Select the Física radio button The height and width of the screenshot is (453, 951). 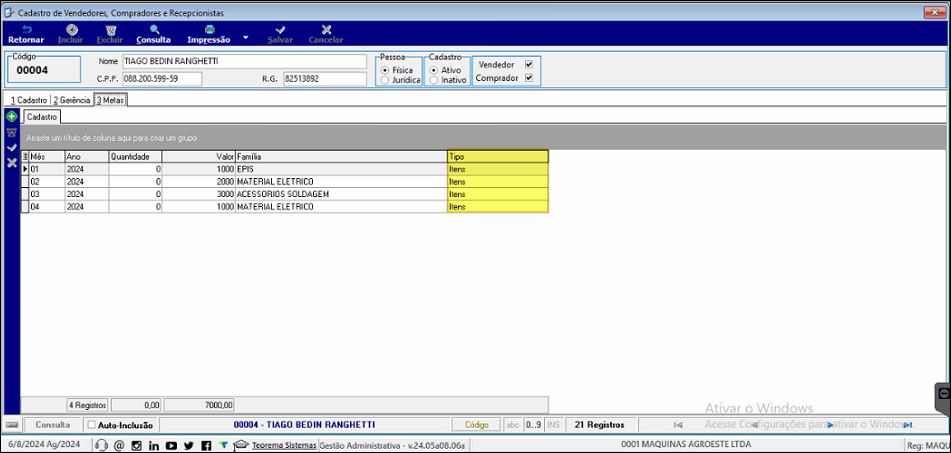tap(385, 70)
